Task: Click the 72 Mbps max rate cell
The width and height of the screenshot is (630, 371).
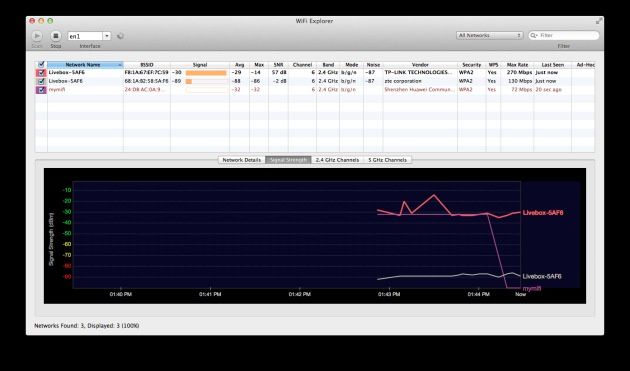Action: pyautogui.click(x=521, y=90)
